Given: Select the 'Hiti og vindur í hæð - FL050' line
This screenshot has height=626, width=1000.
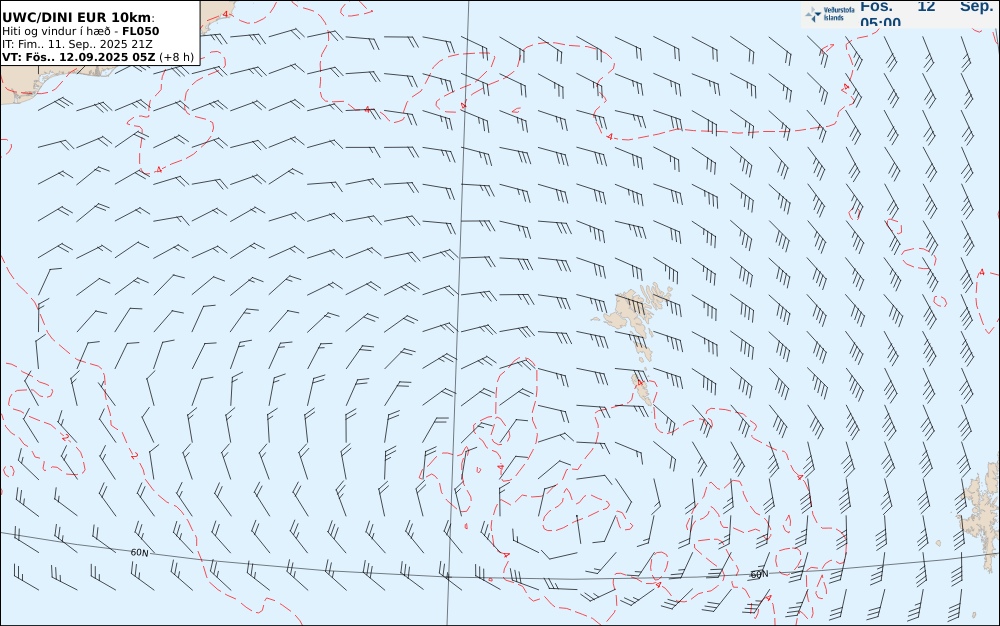Looking at the screenshot, I should pyautogui.click(x=80, y=31).
